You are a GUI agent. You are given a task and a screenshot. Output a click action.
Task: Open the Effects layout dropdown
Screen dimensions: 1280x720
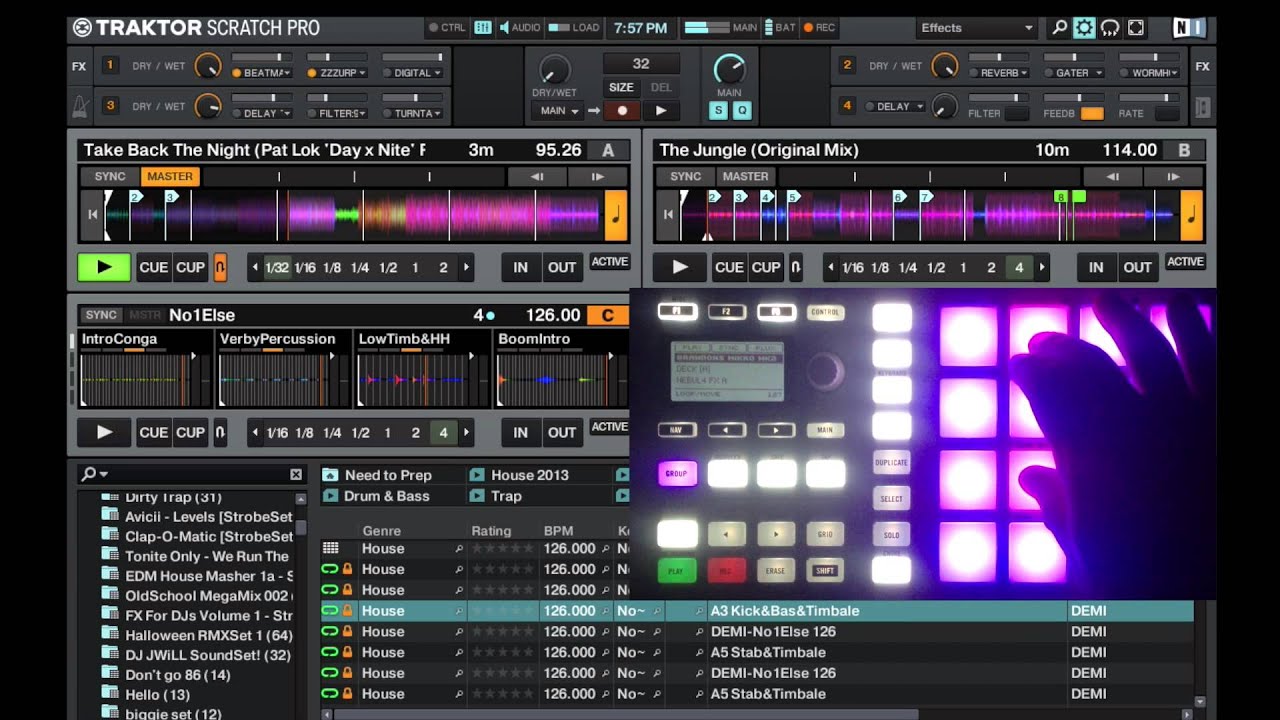tap(975, 28)
